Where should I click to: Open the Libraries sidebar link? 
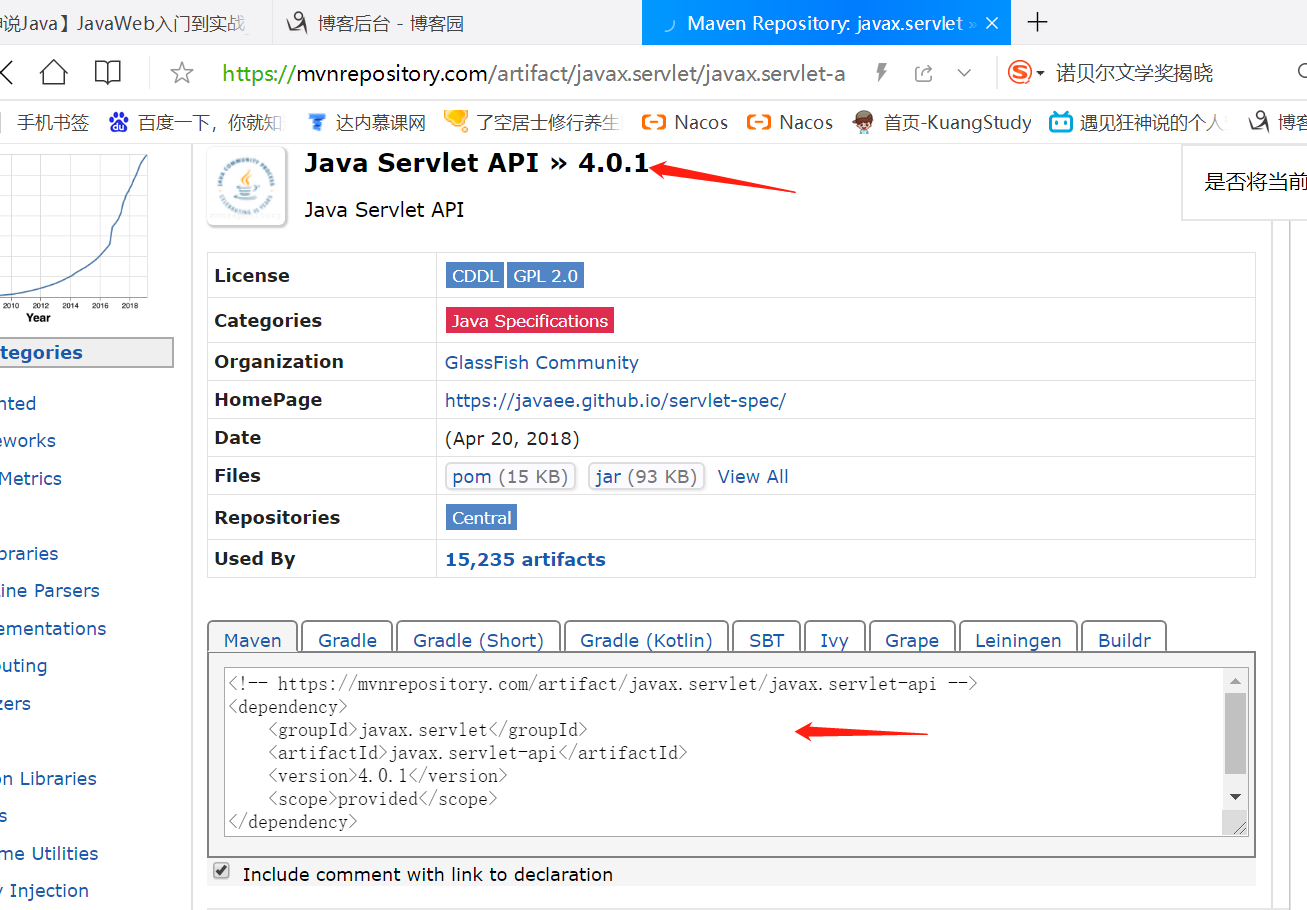pos(29,554)
